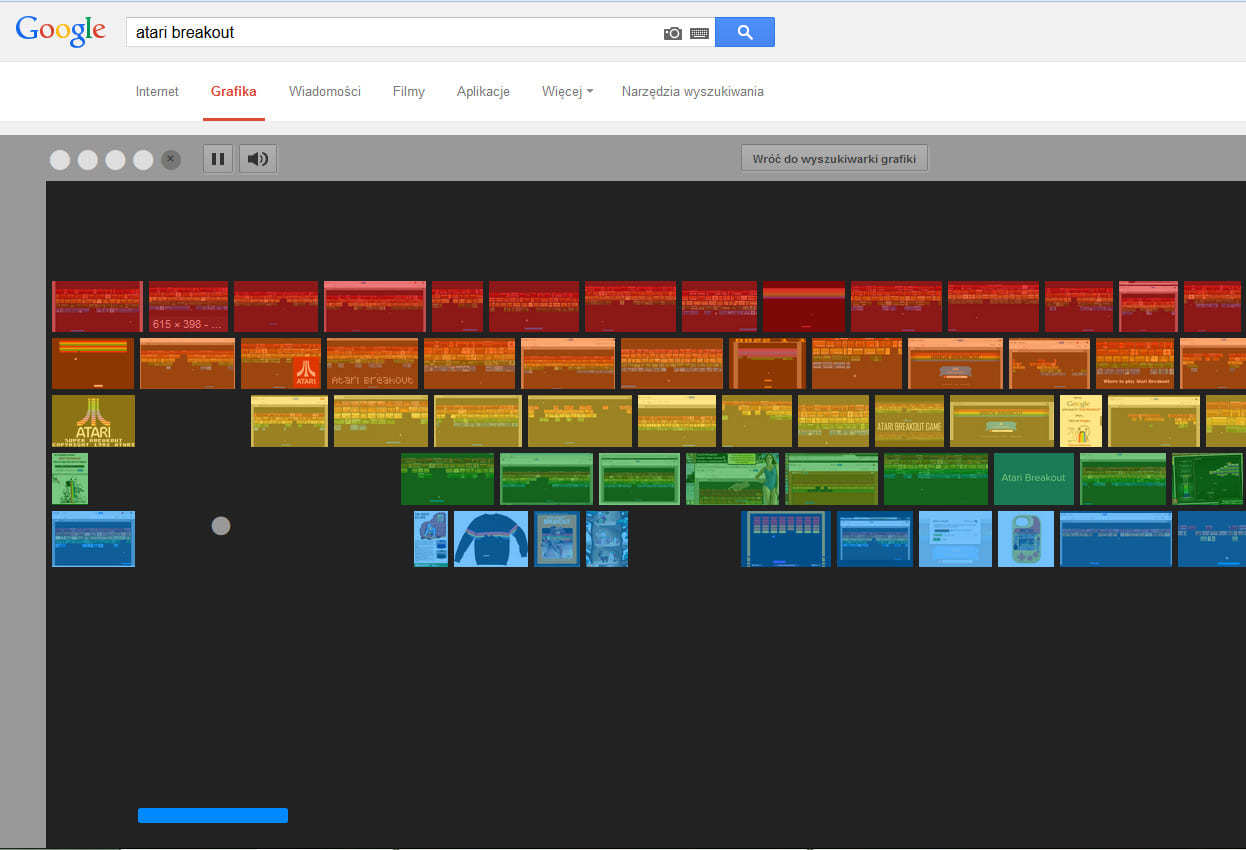Click the Where to play Atari Breakout tile

click(x=1135, y=363)
